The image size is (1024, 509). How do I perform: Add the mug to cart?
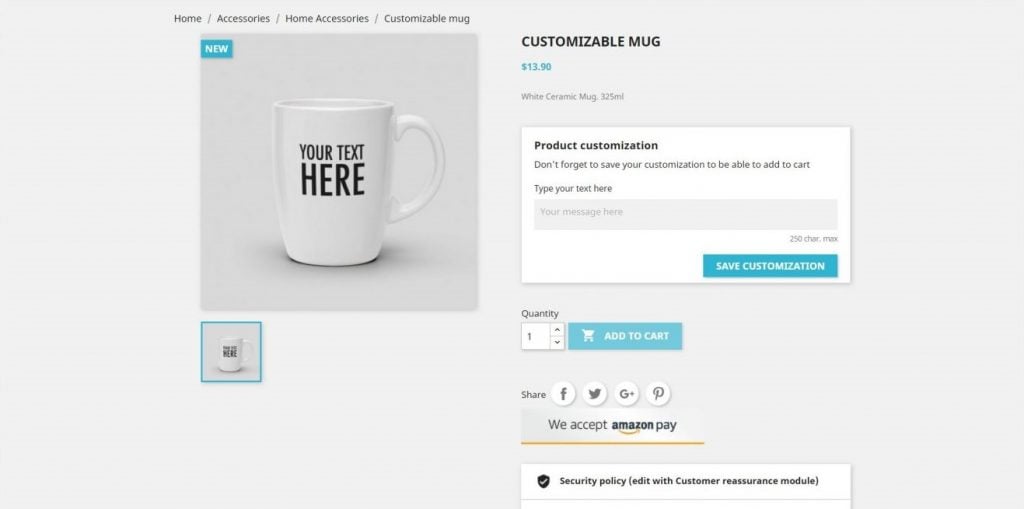[625, 336]
